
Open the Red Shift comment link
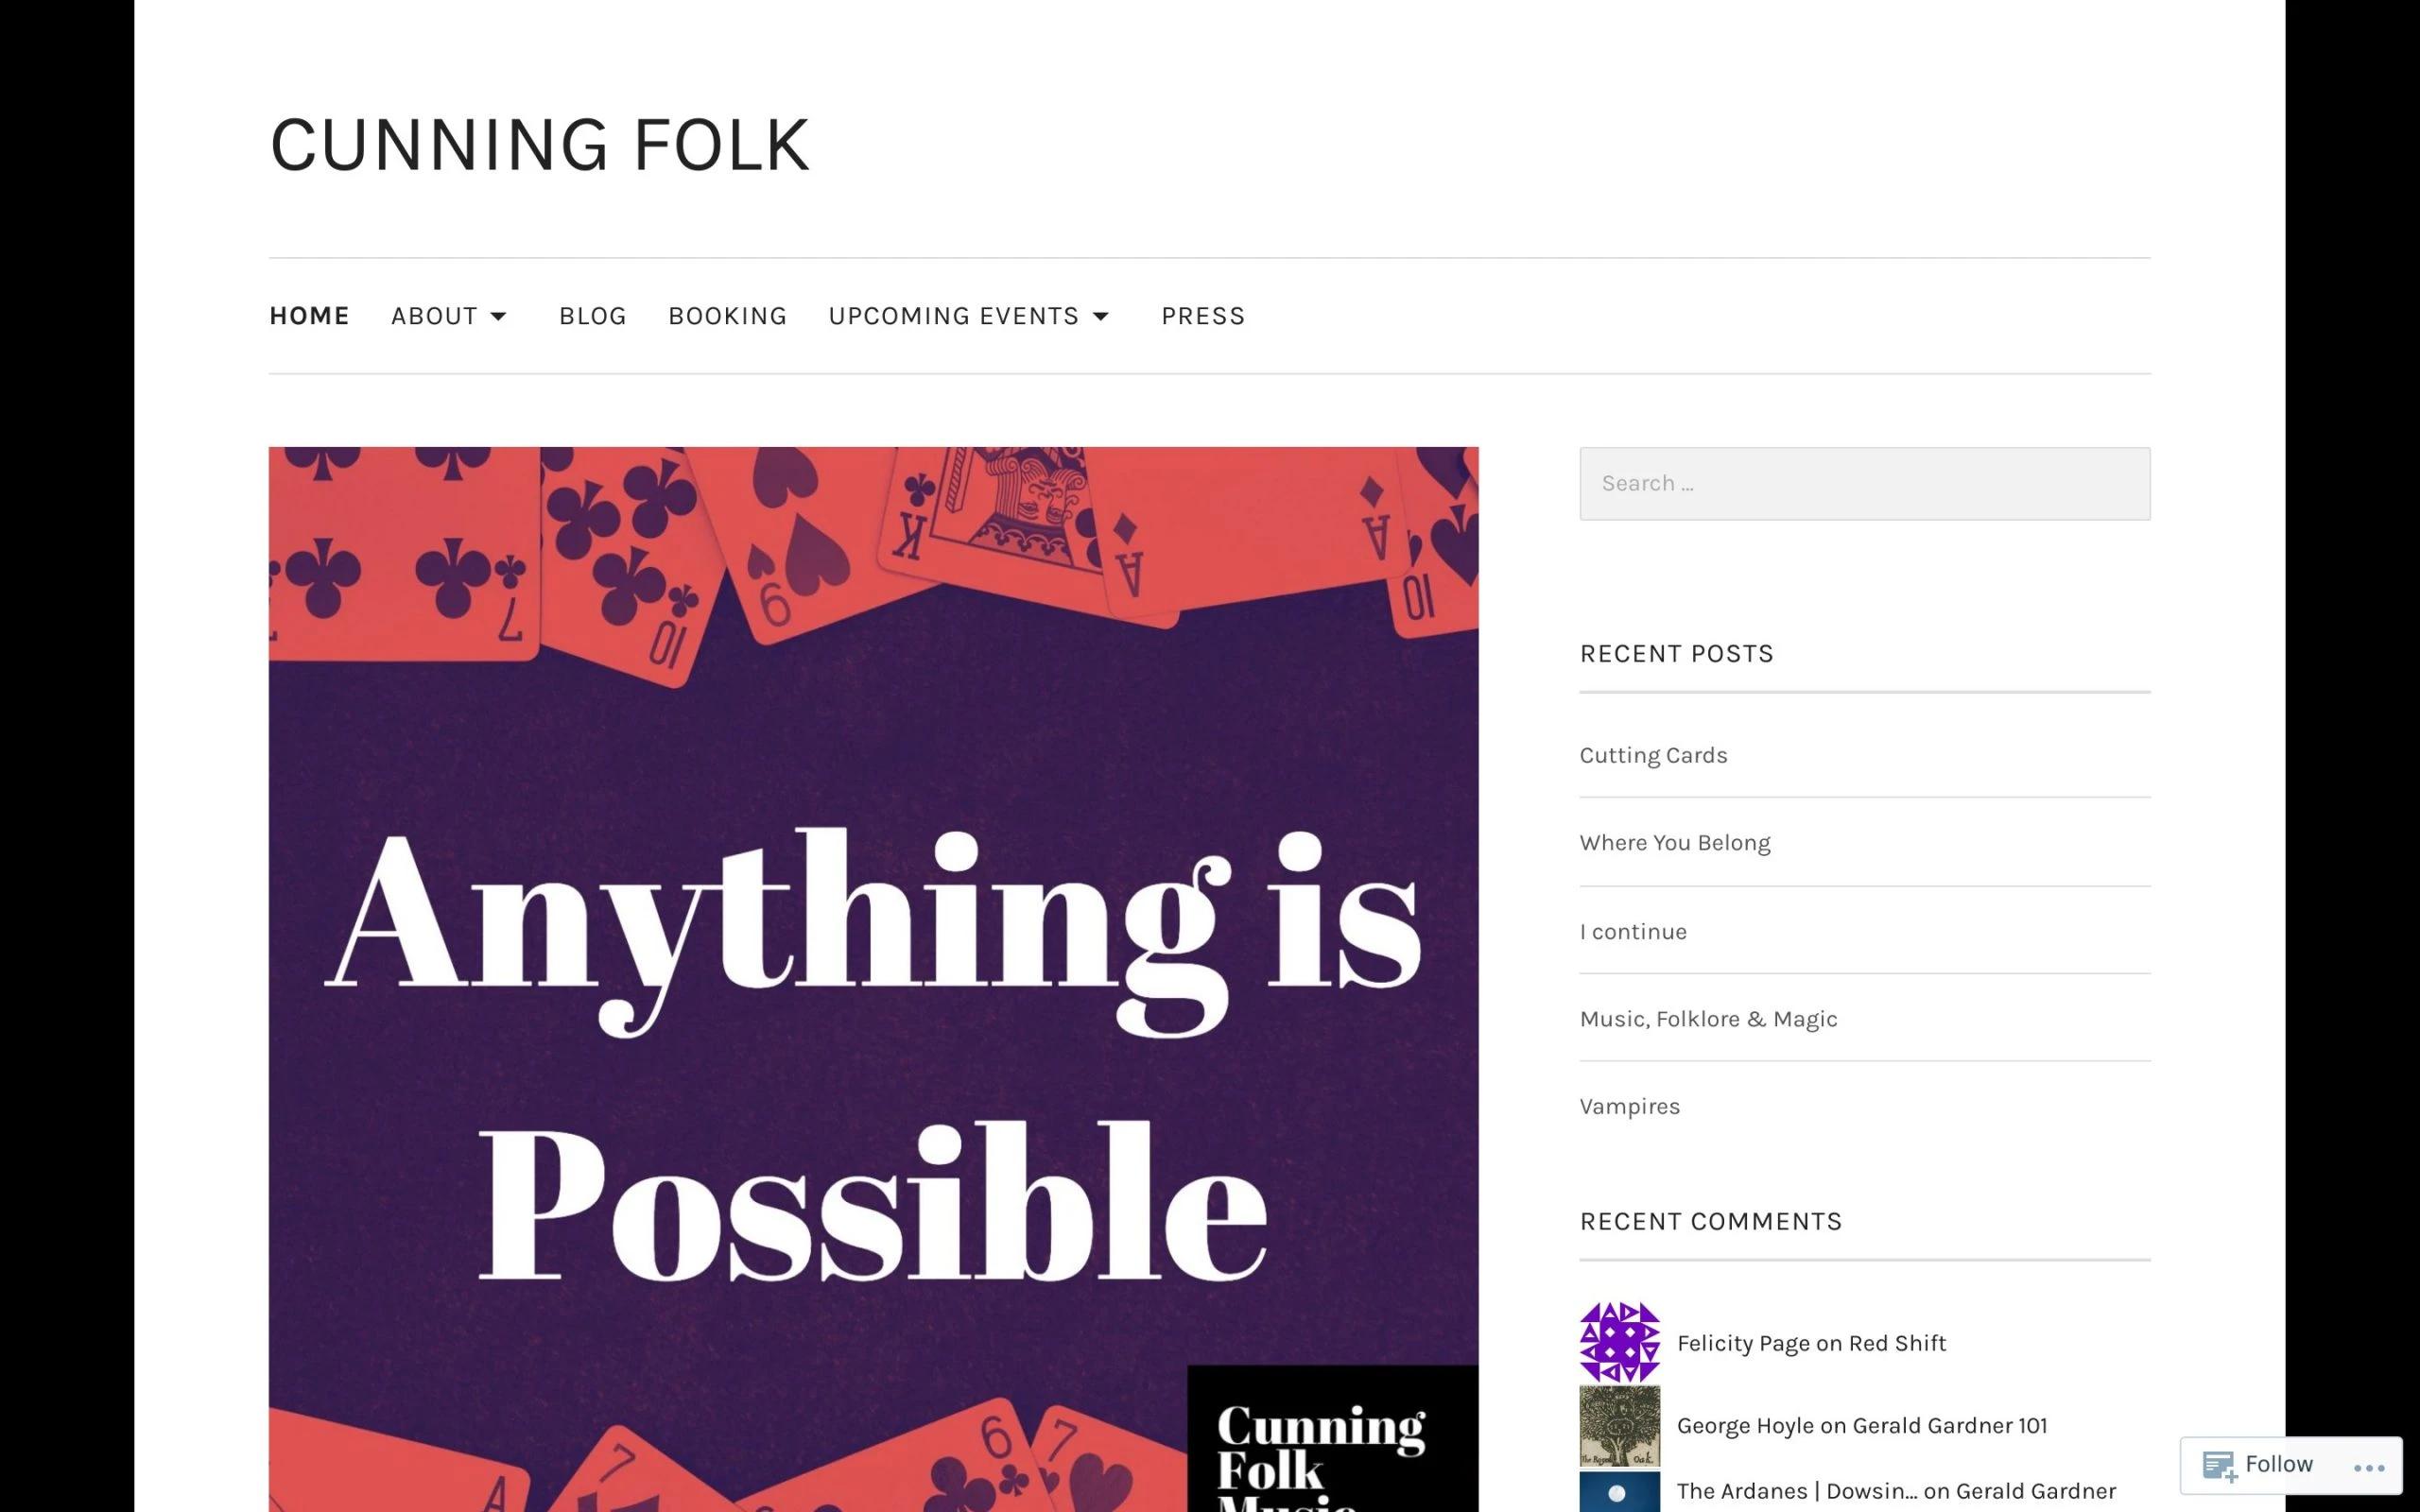tap(1896, 1343)
